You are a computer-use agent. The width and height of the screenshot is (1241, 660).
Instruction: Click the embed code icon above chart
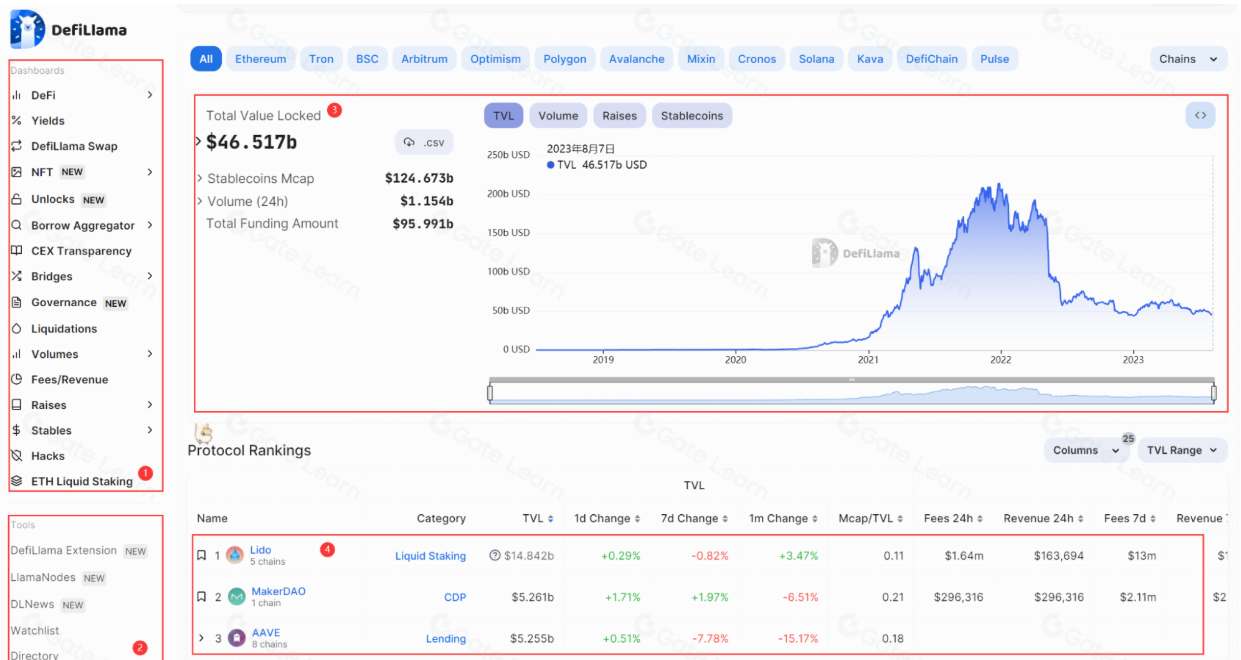[x=1200, y=116]
